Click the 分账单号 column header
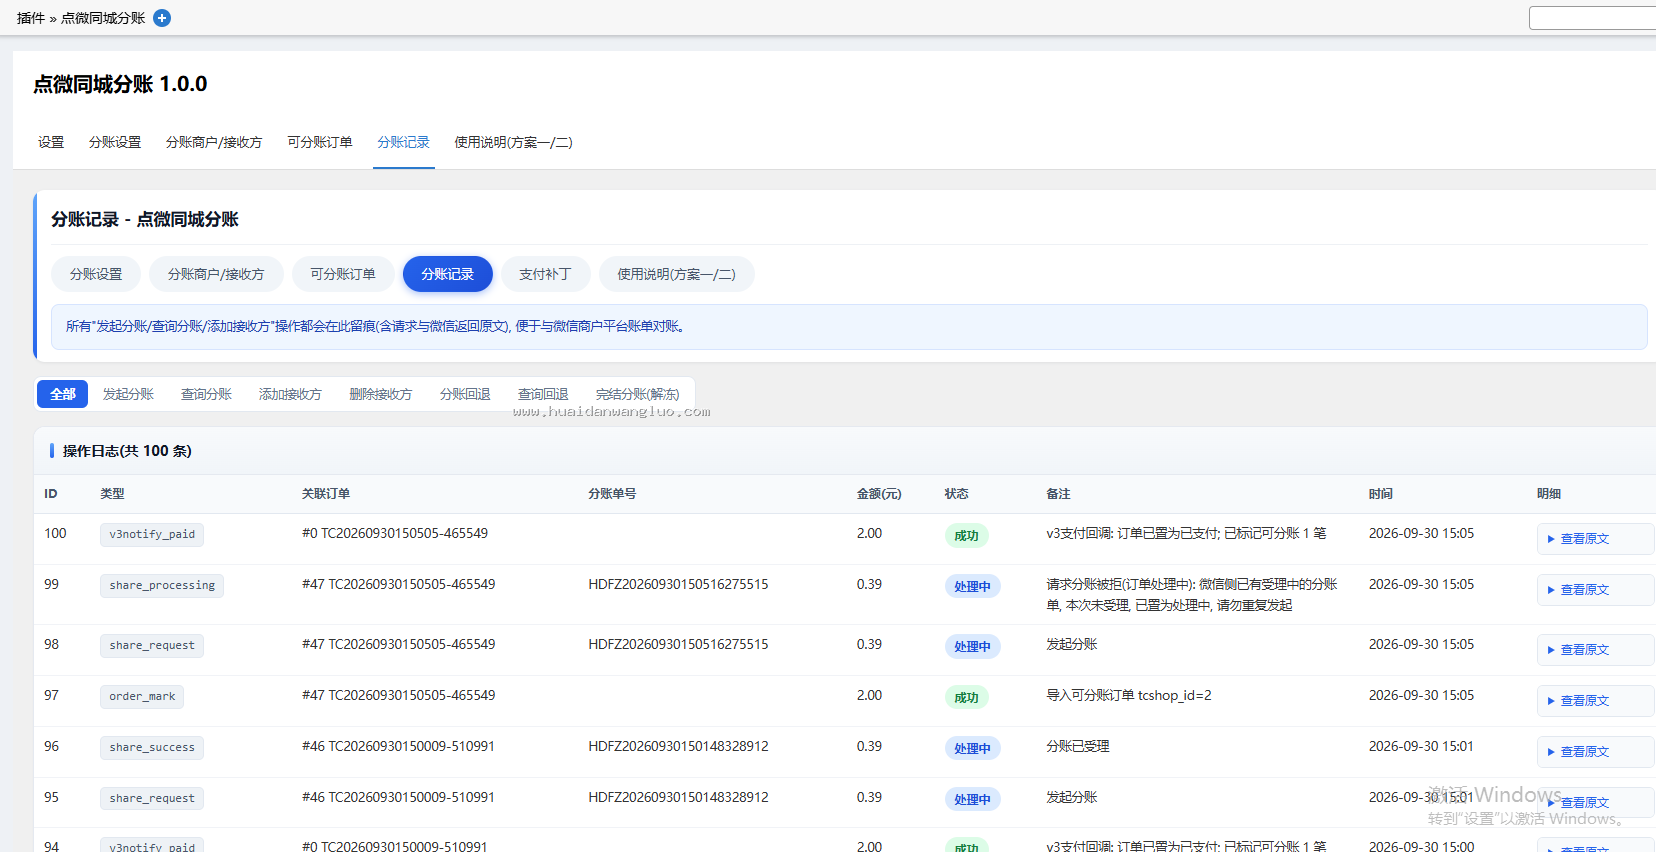Screen dimensions: 1656x852 [x=612, y=494]
